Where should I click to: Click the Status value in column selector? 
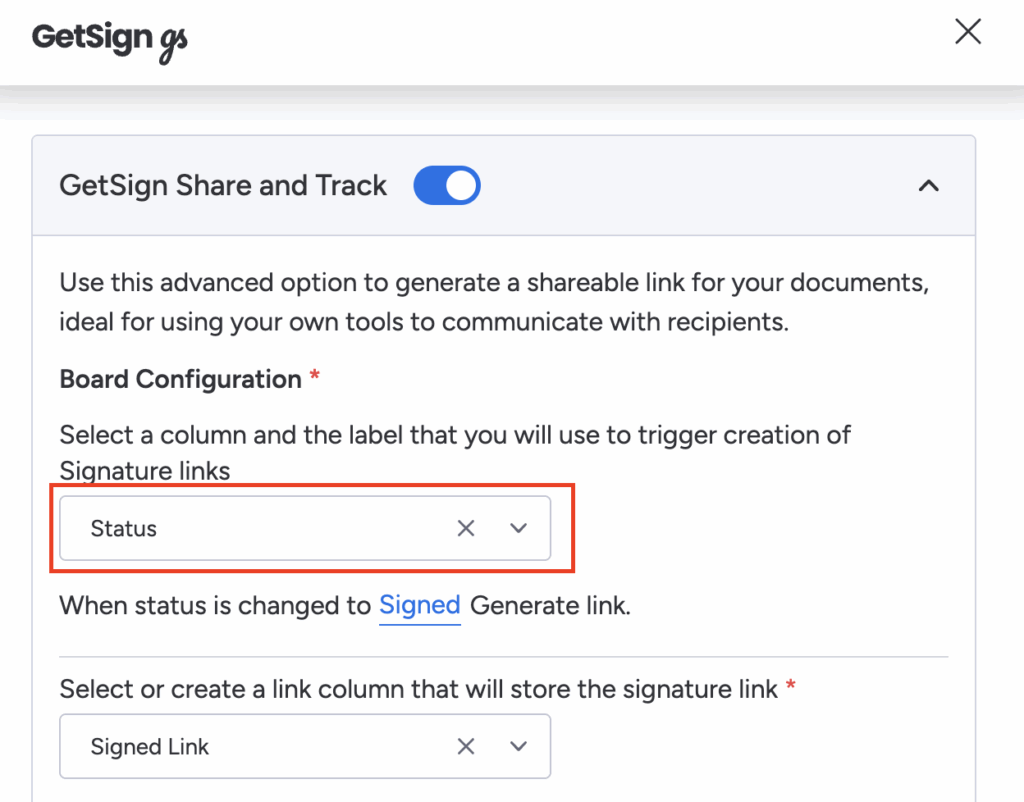tap(124, 528)
